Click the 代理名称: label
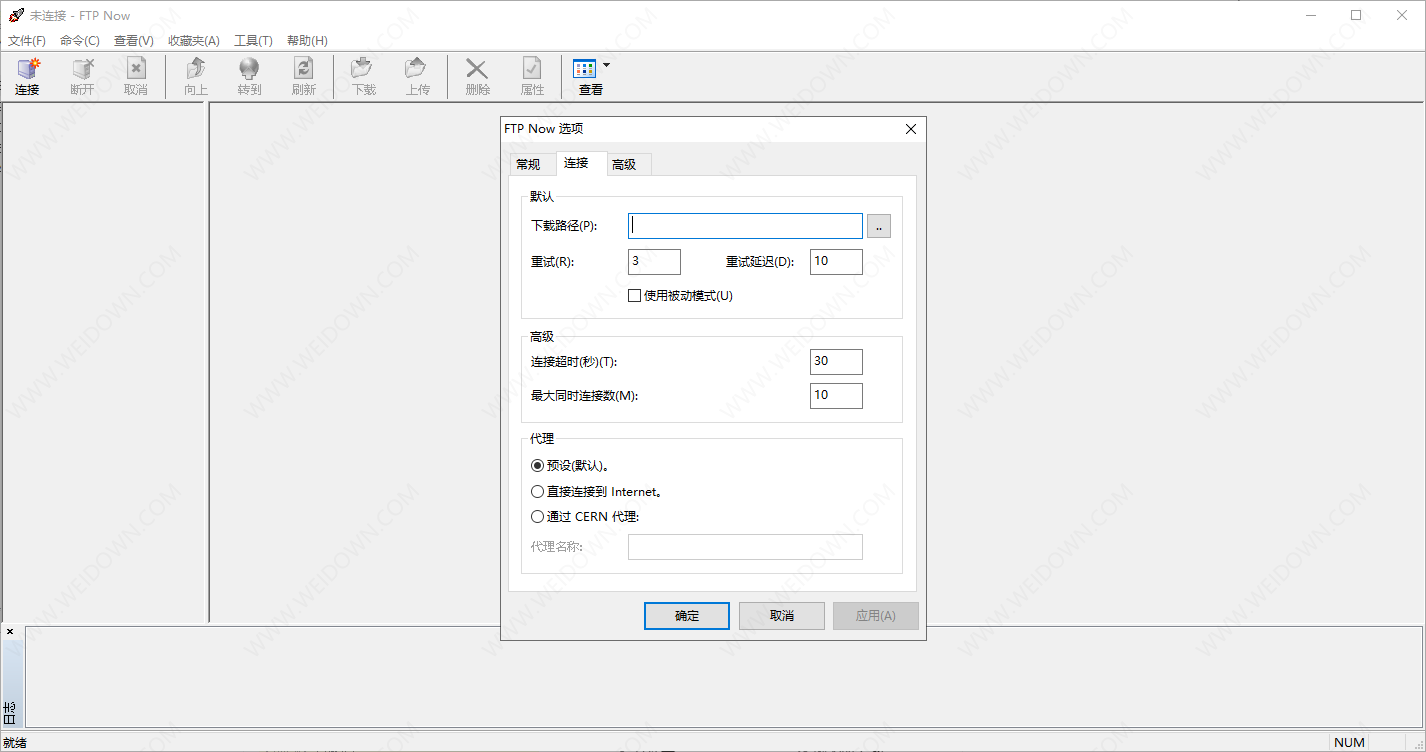This screenshot has width=1426, height=752. (x=557, y=547)
